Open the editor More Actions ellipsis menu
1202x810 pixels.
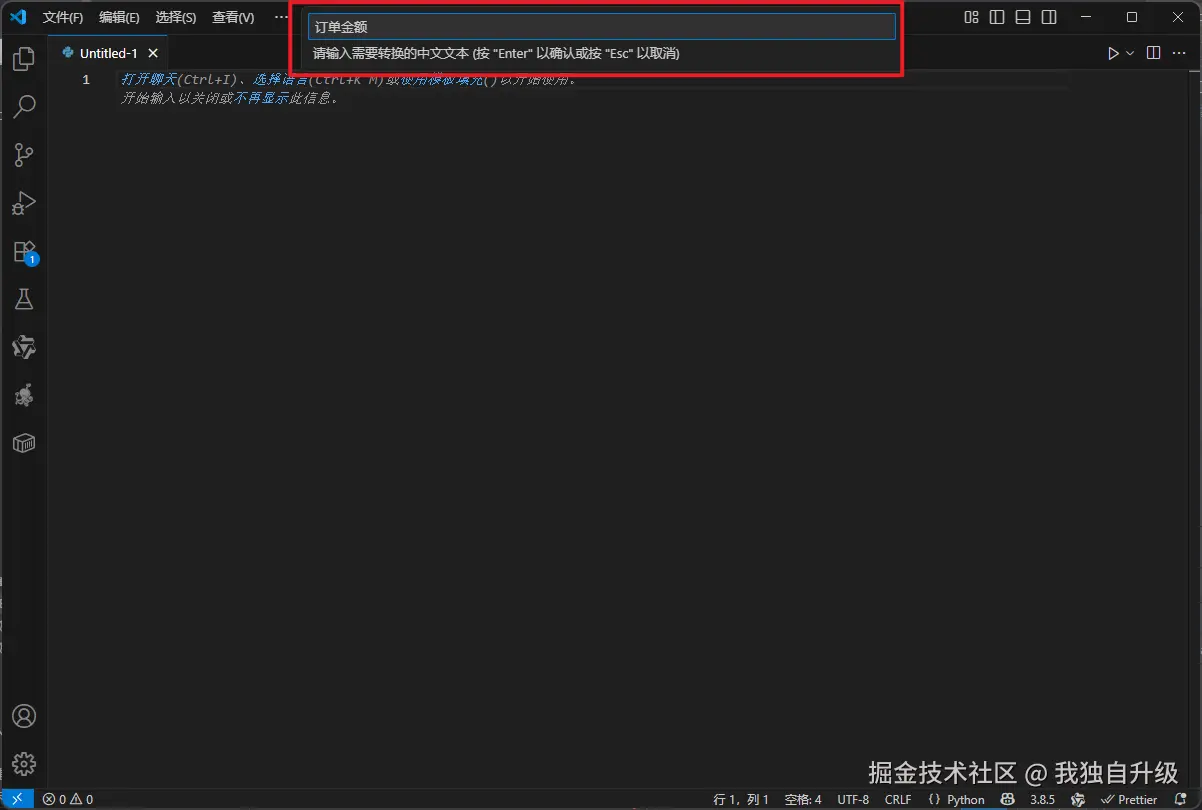(1179, 53)
